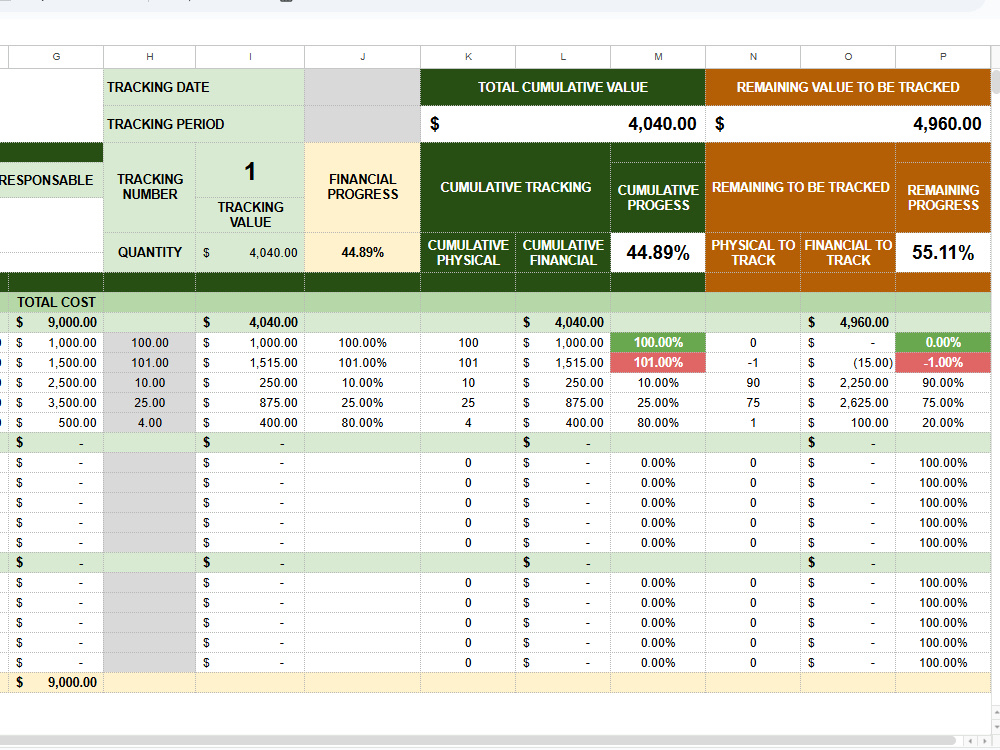Select the REMAINING TO BE TRACKED header

tap(800, 188)
